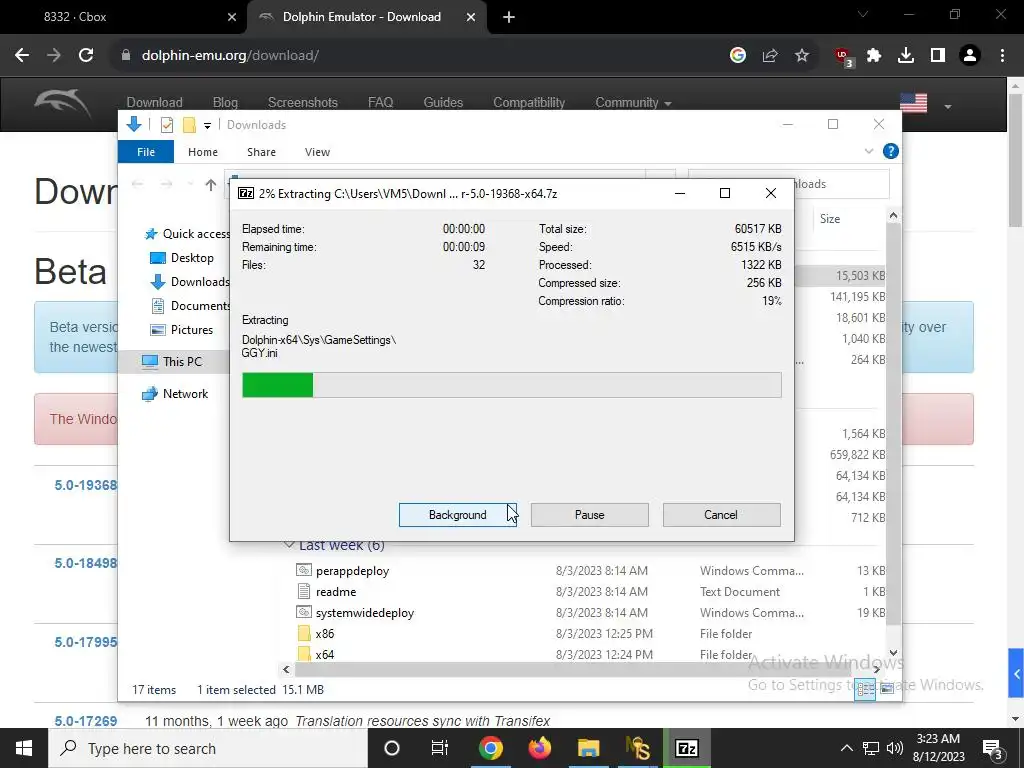Viewport: 1024px width, 768px height.
Task: Open the Blog page on Dolphin site
Action: [225, 103]
